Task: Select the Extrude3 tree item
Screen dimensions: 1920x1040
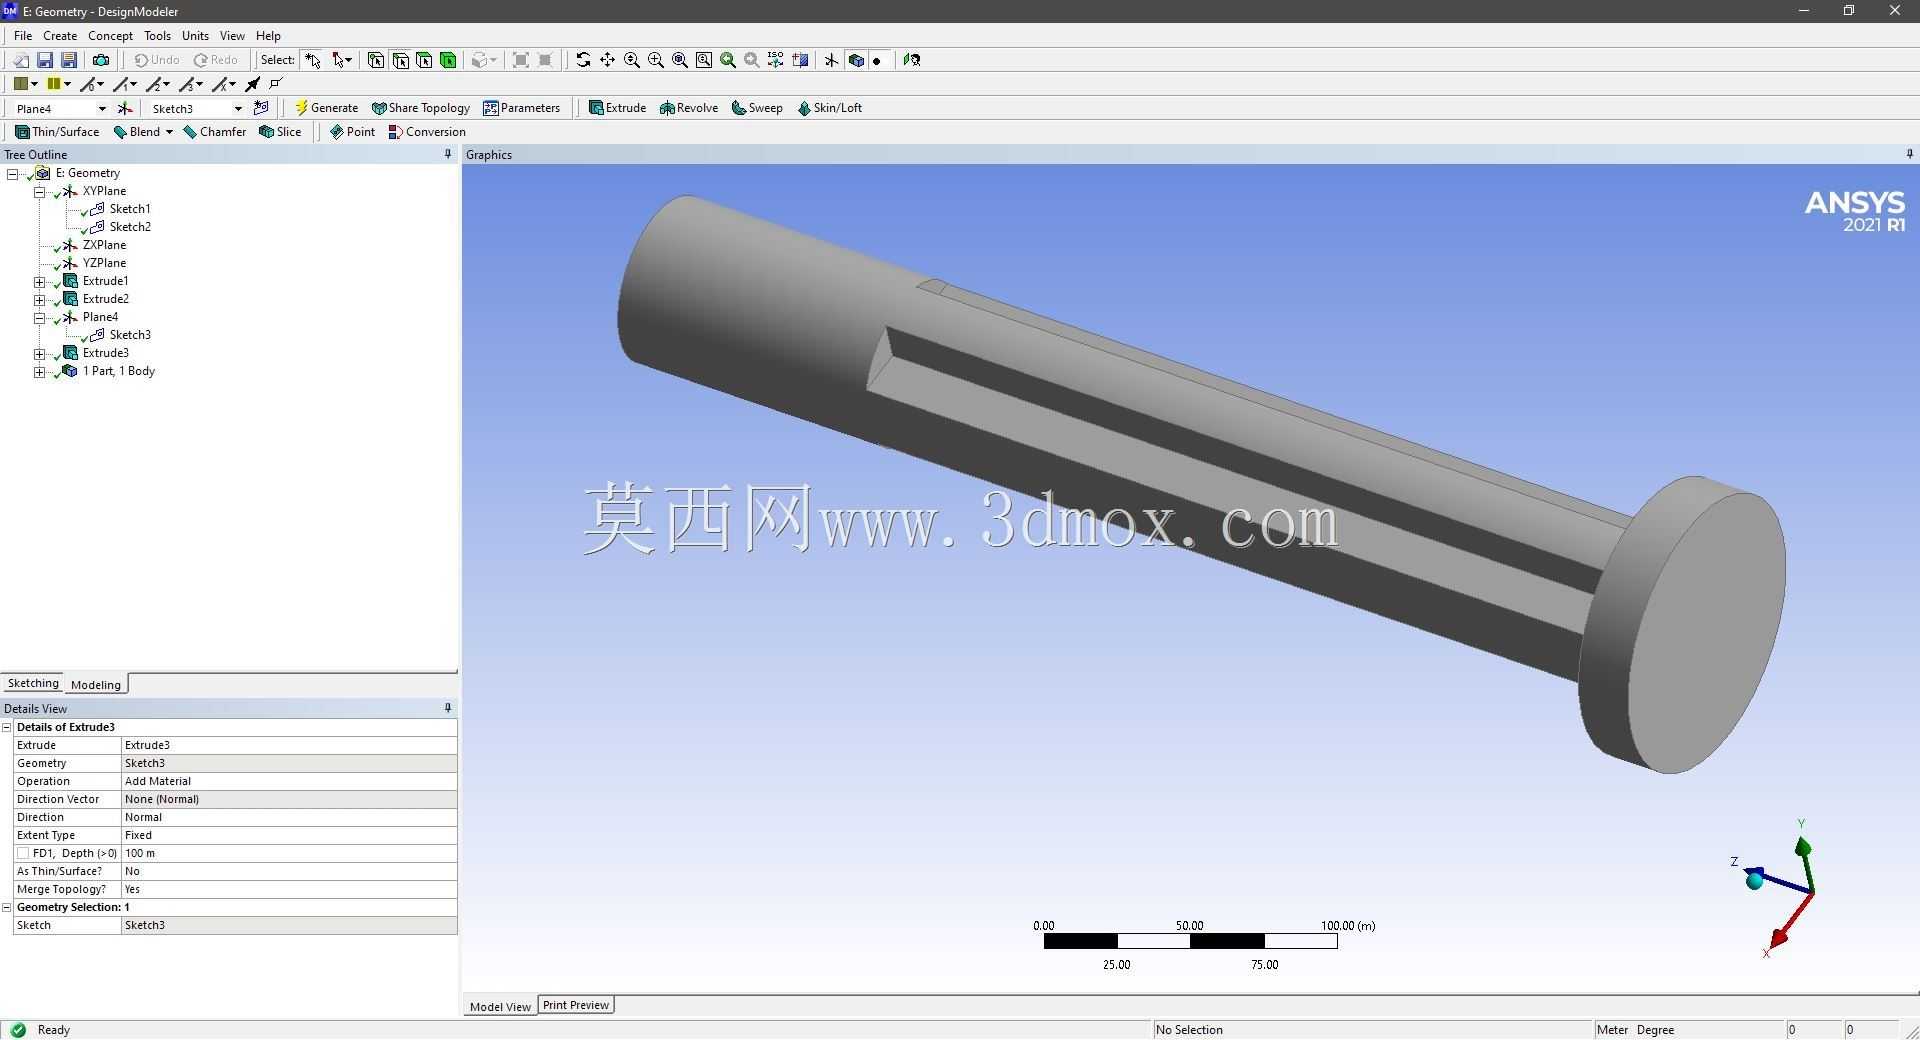Action: (105, 353)
